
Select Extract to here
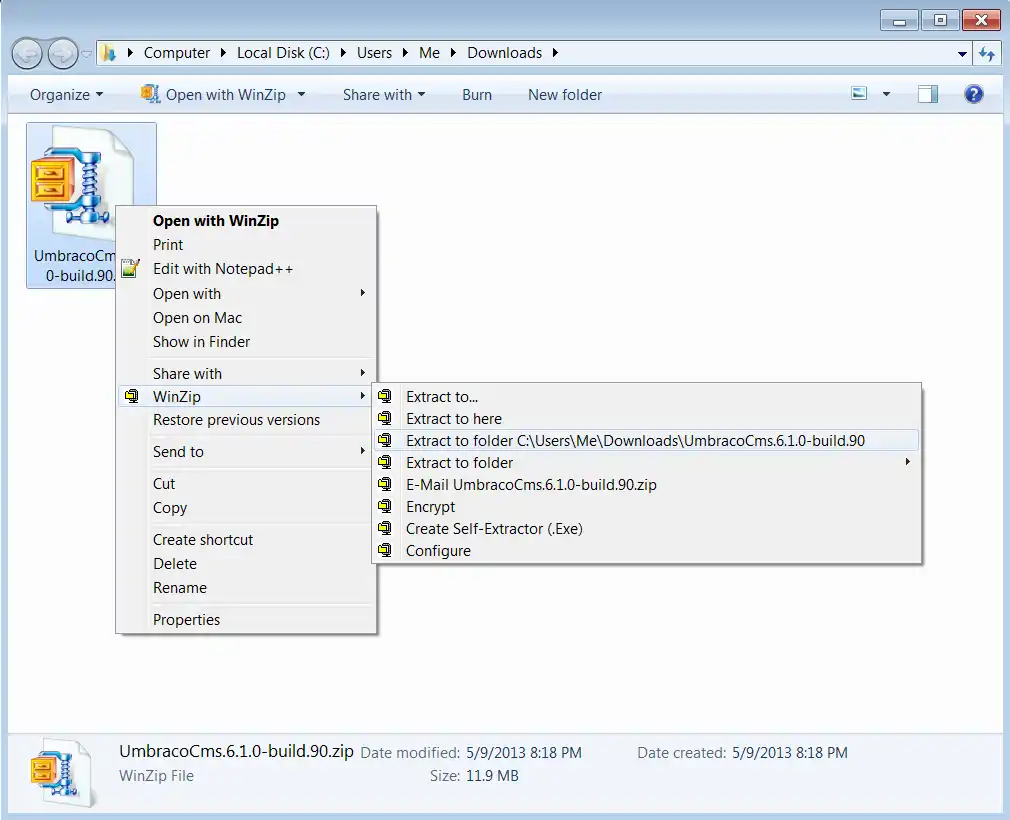[x=647, y=419]
